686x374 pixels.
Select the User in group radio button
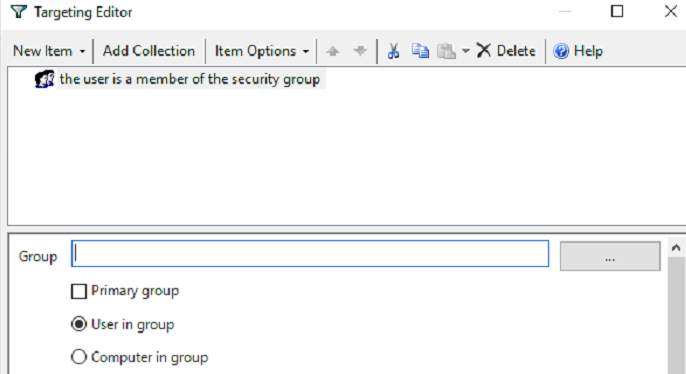(x=79, y=324)
